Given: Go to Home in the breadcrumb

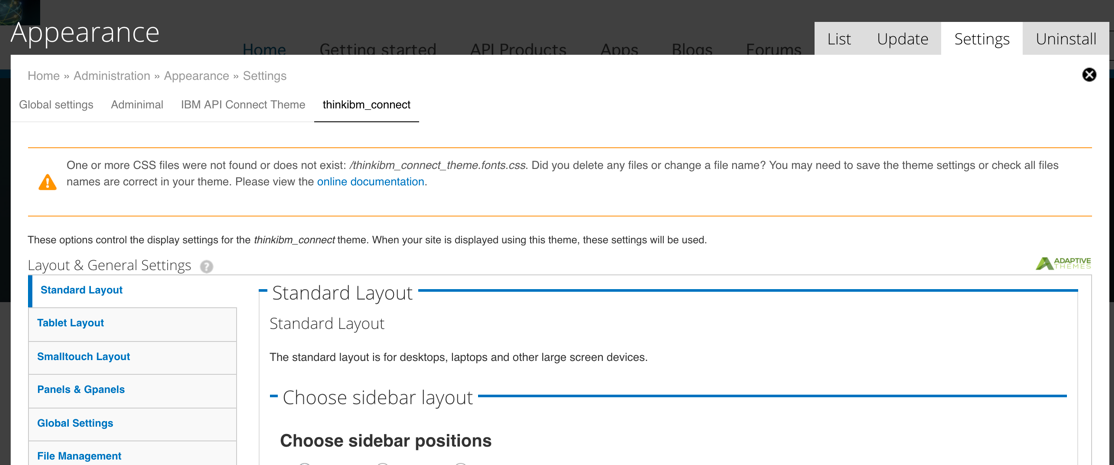Looking at the screenshot, I should [43, 75].
